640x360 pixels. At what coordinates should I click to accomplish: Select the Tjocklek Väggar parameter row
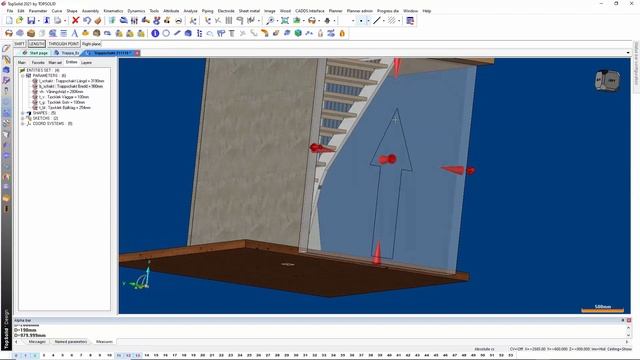pyautogui.click(x=61, y=97)
